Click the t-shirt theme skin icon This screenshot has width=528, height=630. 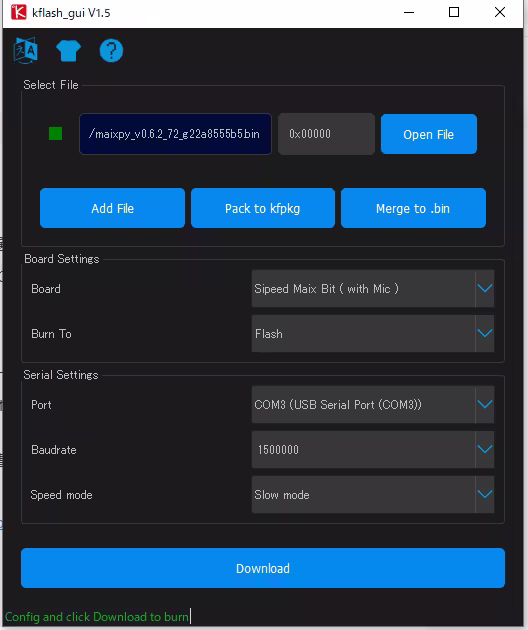[x=68, y=51]
